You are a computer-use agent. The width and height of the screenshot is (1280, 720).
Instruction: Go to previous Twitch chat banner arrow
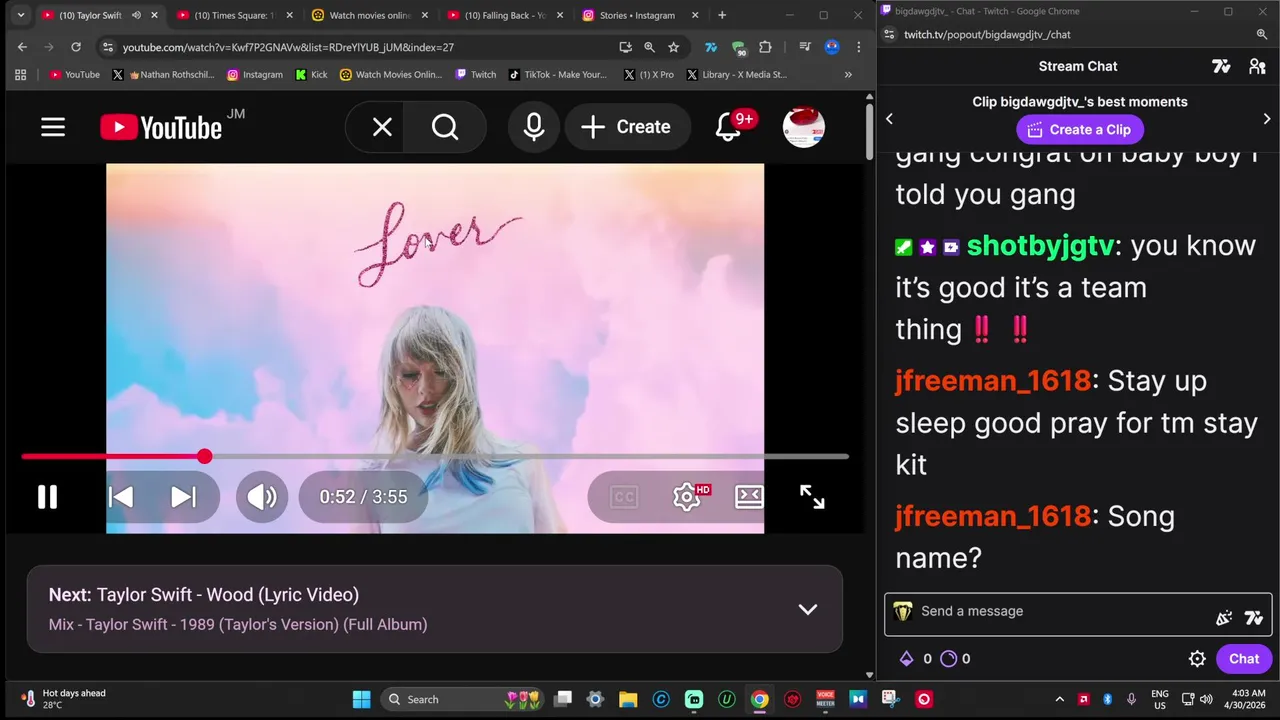coord(889,118)
